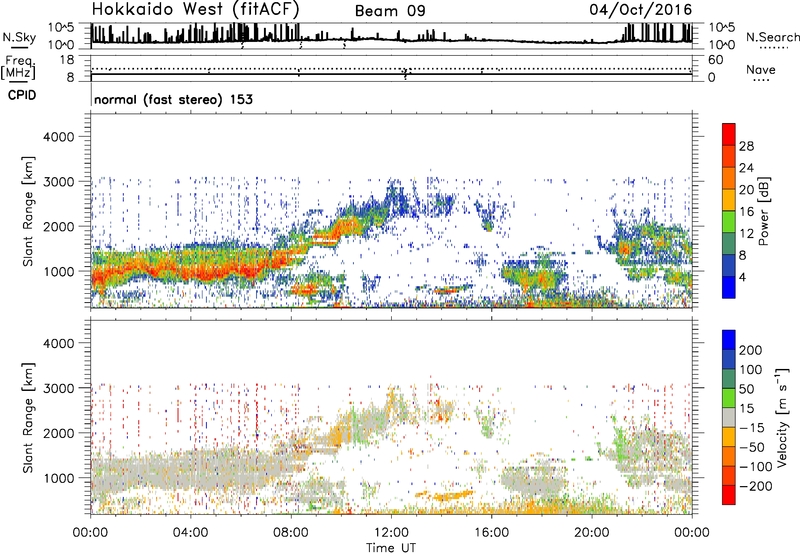The width and height of the screenshot is (800, 554).
Task: Click the '08:00' time tick label
Action: click(291, 533)
